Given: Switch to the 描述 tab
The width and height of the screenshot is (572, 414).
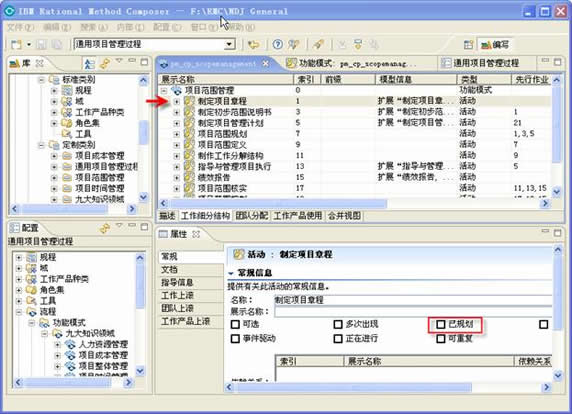Looking at the screenshot, I should pos(167,216).
